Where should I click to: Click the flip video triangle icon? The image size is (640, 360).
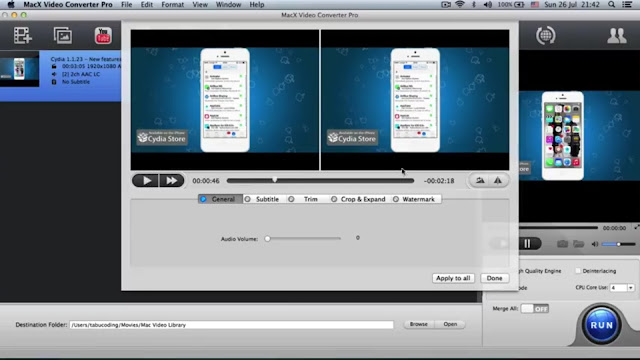[498, 180]
